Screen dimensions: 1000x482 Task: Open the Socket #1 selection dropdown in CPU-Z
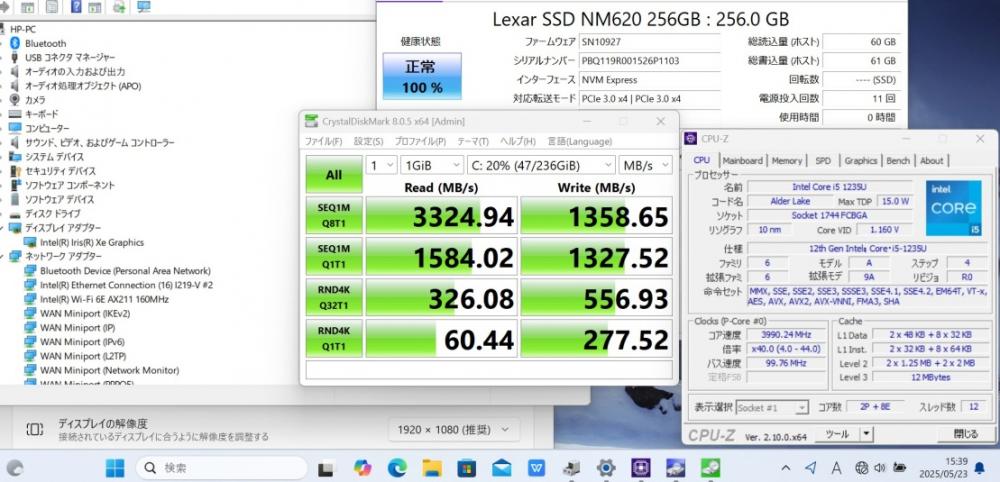(772, 407)
